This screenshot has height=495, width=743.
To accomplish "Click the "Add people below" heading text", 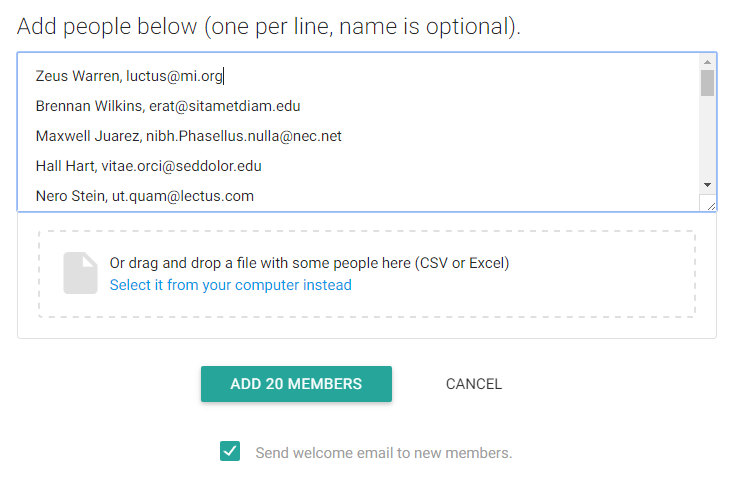I will [x=269, y=26].
